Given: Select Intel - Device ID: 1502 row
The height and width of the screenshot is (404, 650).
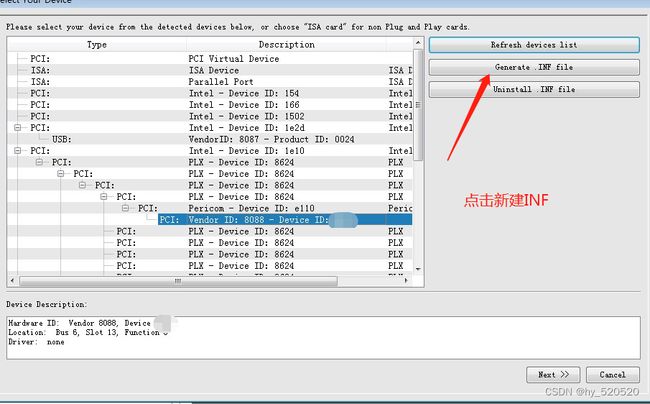Looking at the screenshot, I should [210, 116].
